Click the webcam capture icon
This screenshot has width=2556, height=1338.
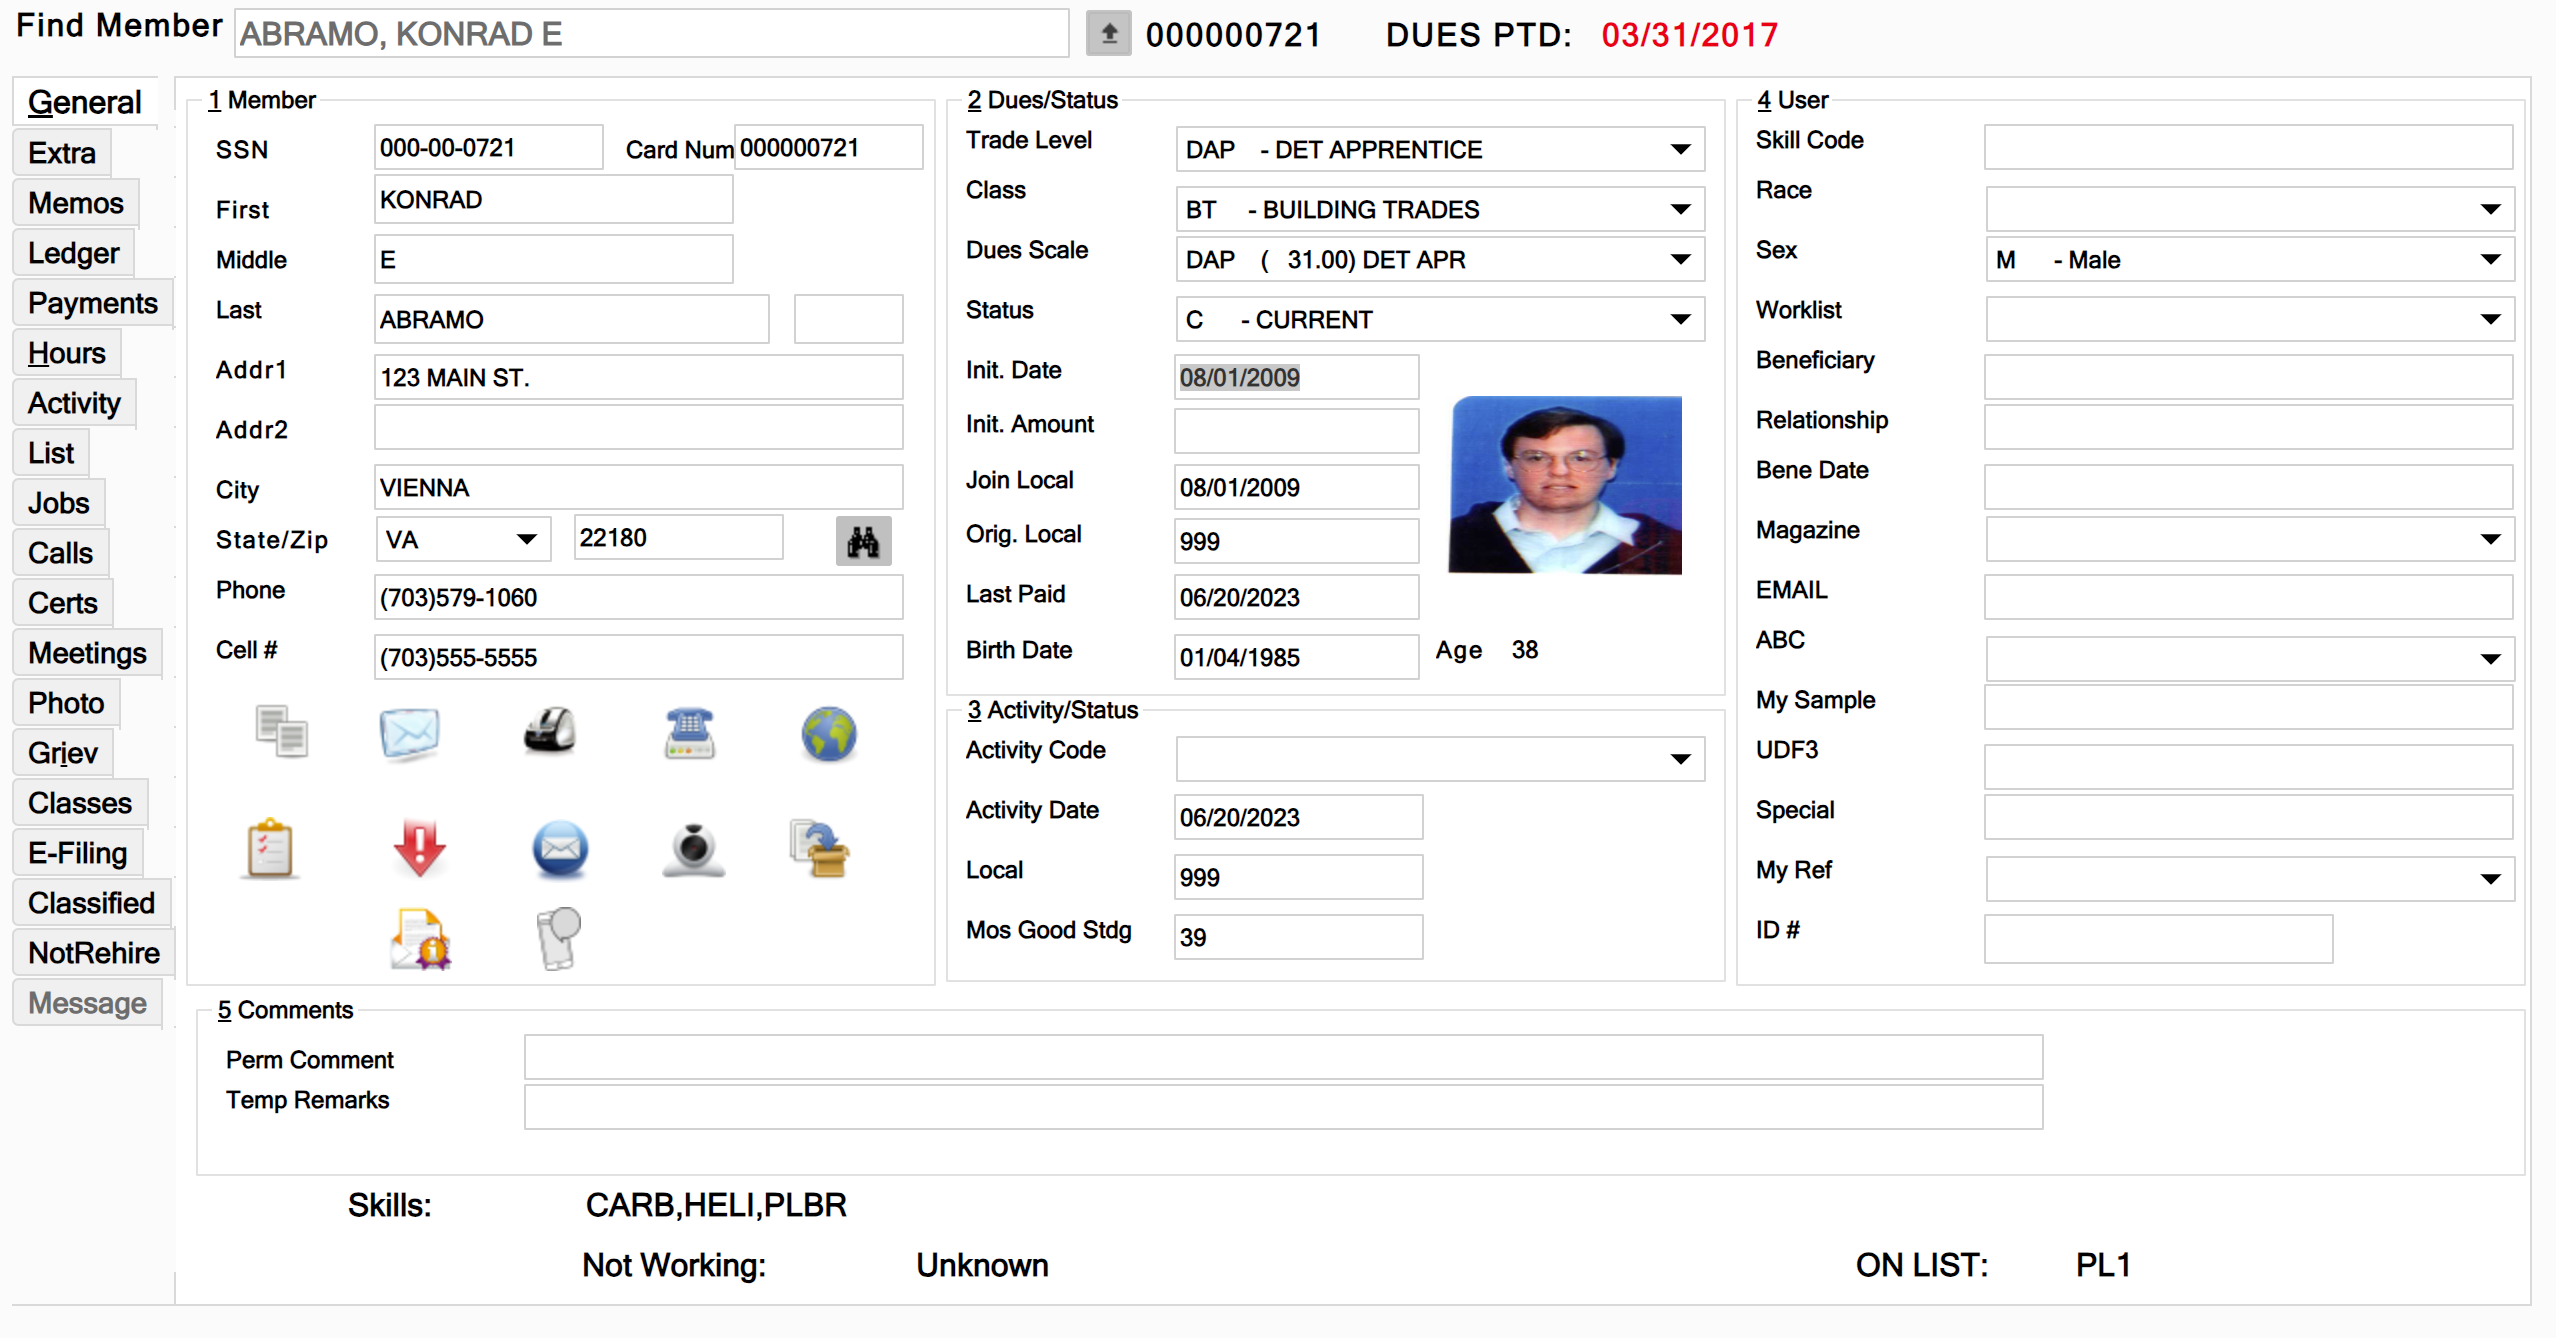tap(693, 850)
